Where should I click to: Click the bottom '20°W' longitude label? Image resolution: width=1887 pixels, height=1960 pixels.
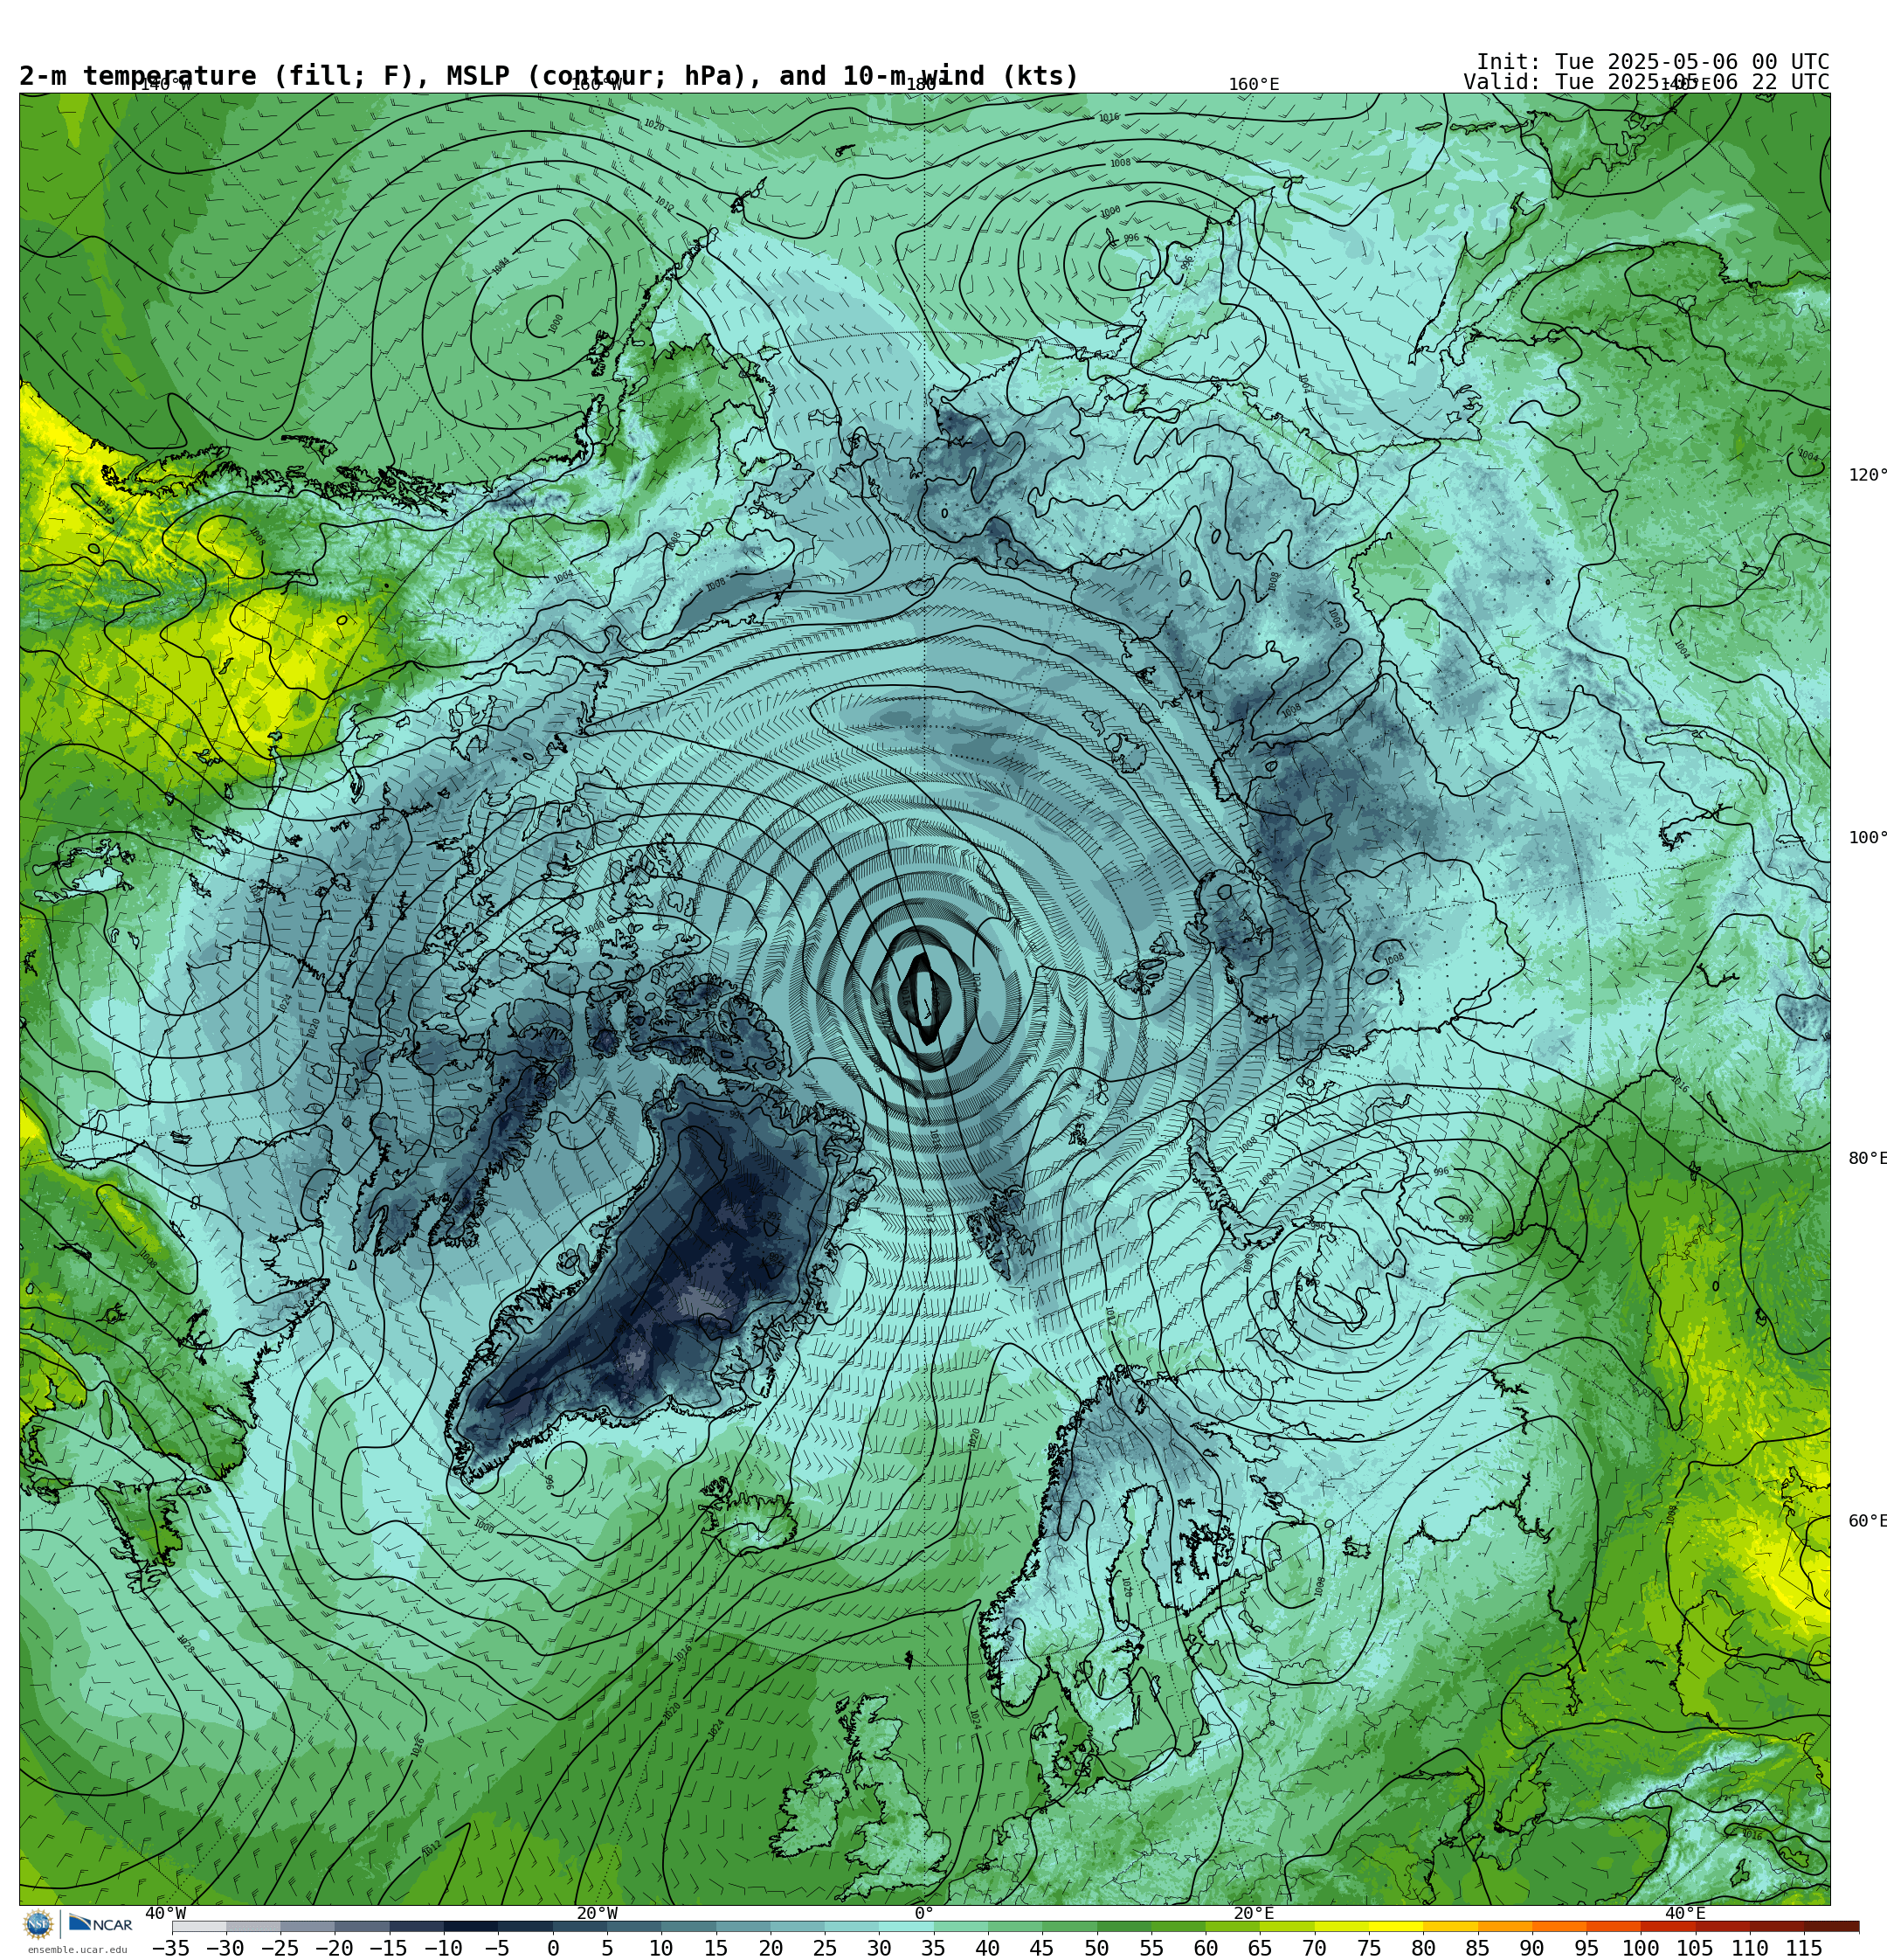[x=597, y=1913]
